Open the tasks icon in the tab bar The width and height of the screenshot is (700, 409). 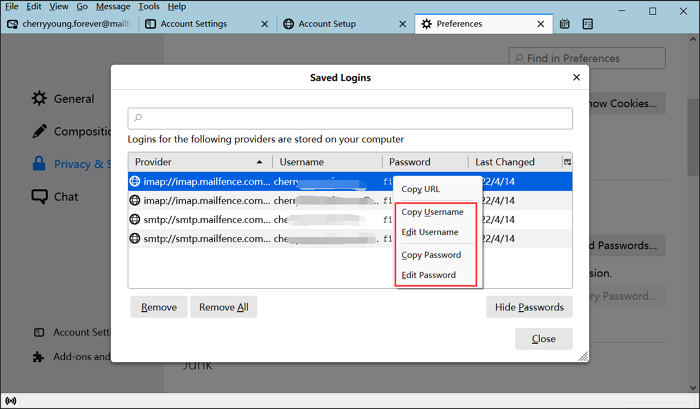pos(585,23)
